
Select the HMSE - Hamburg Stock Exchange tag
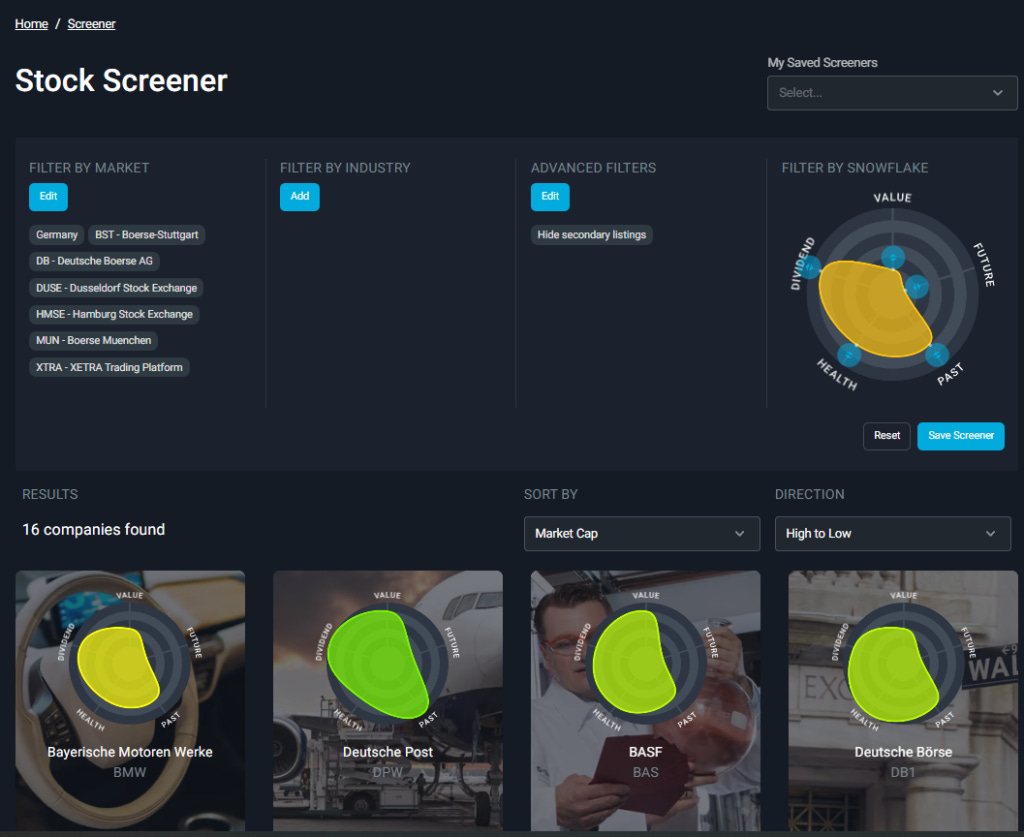114,314
